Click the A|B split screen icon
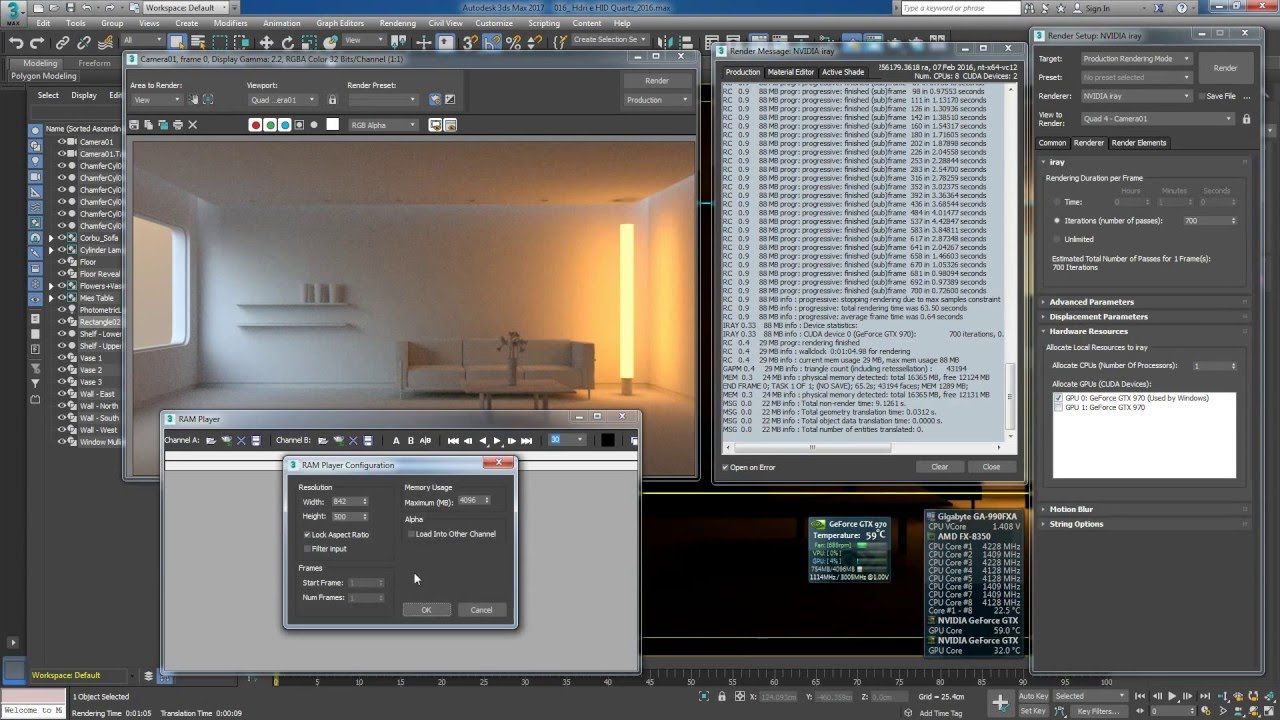 (x=425, y=440)
